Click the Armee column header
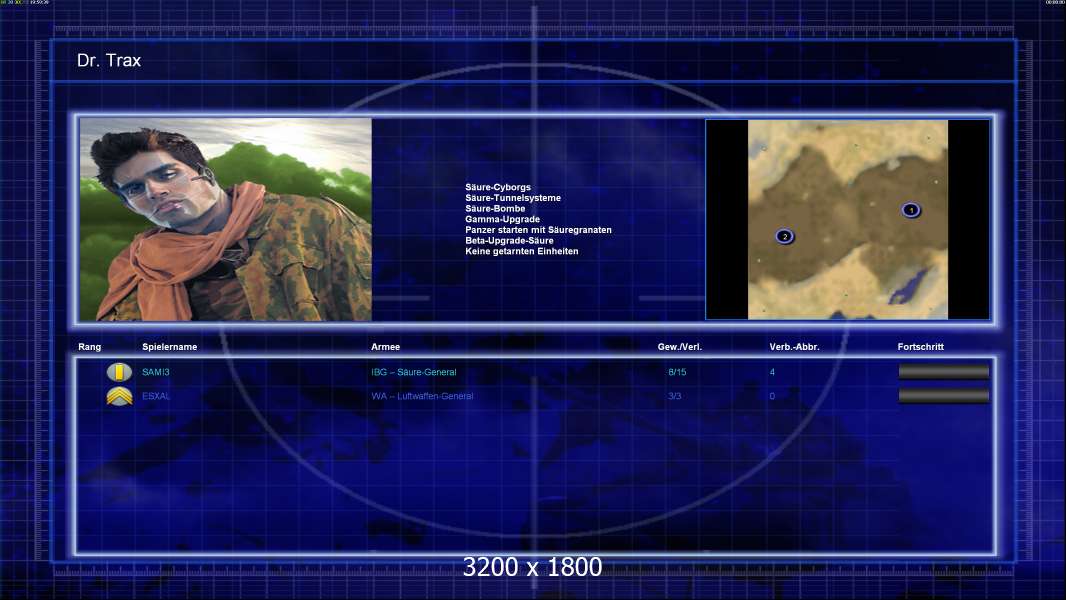 (385, 347)
